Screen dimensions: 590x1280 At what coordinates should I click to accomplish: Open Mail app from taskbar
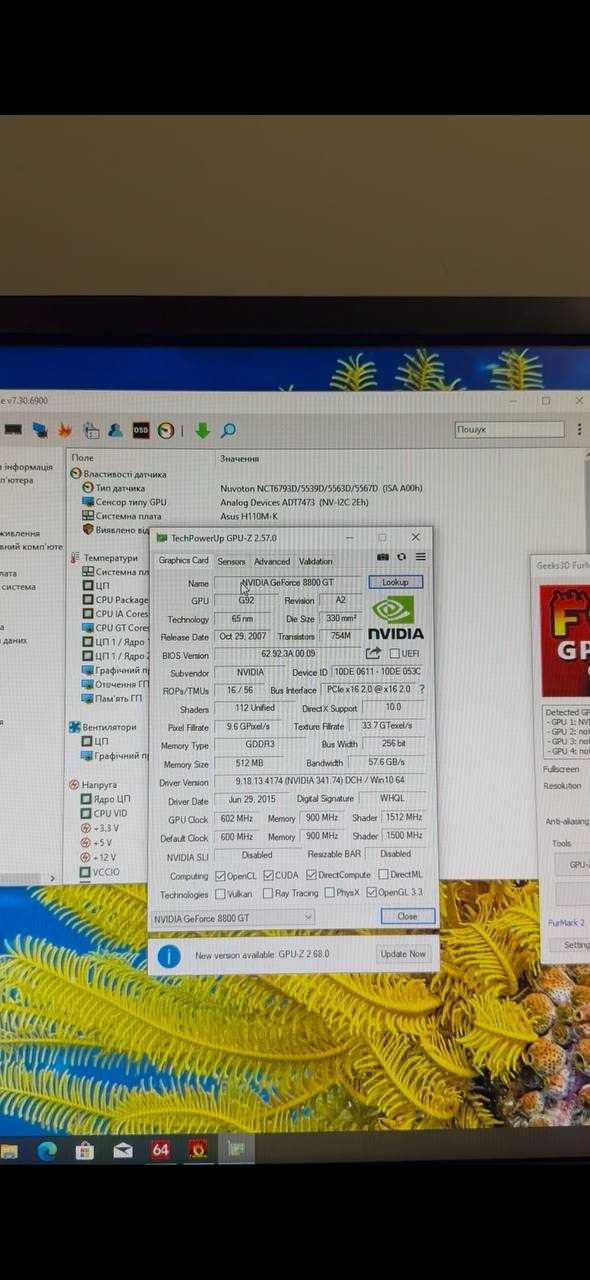coord(123,1150)
